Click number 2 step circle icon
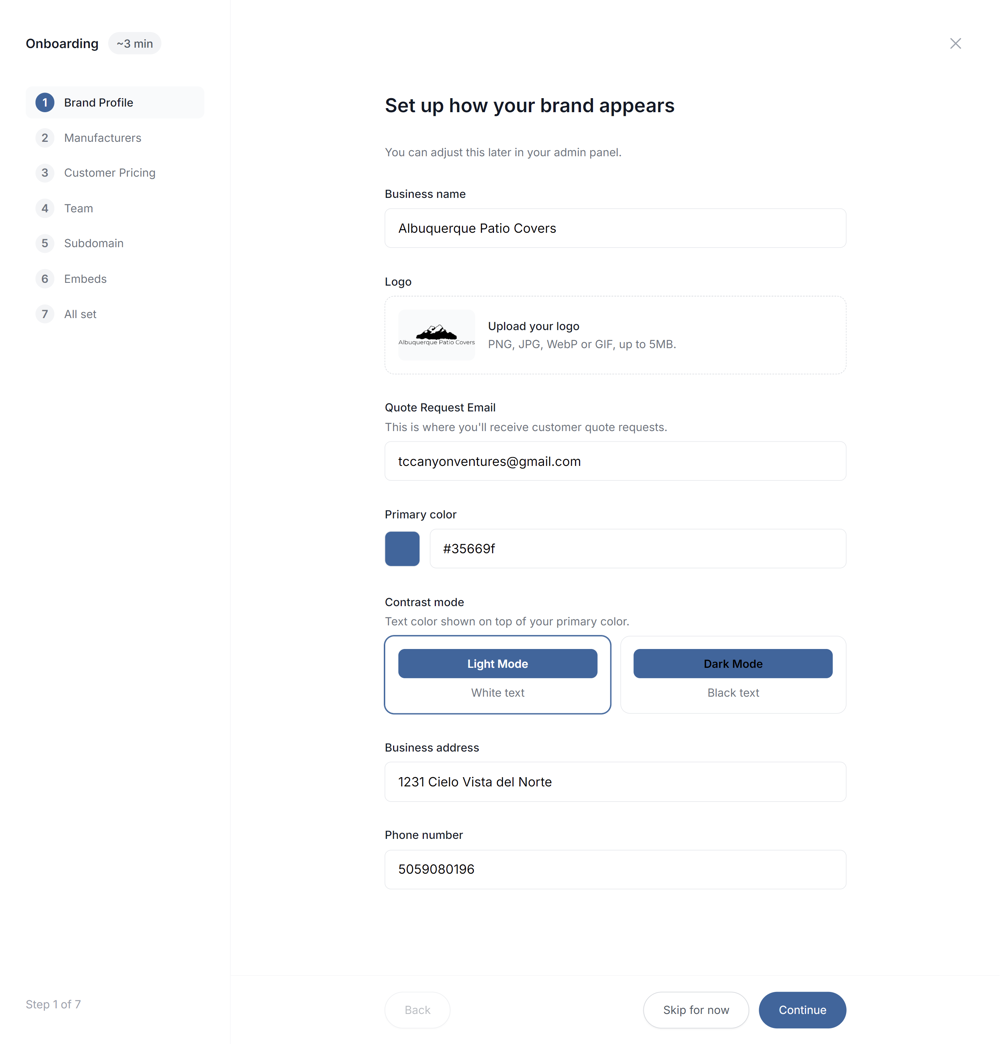This screenshot has height=1044, width=1000. (x=45, y=138)
